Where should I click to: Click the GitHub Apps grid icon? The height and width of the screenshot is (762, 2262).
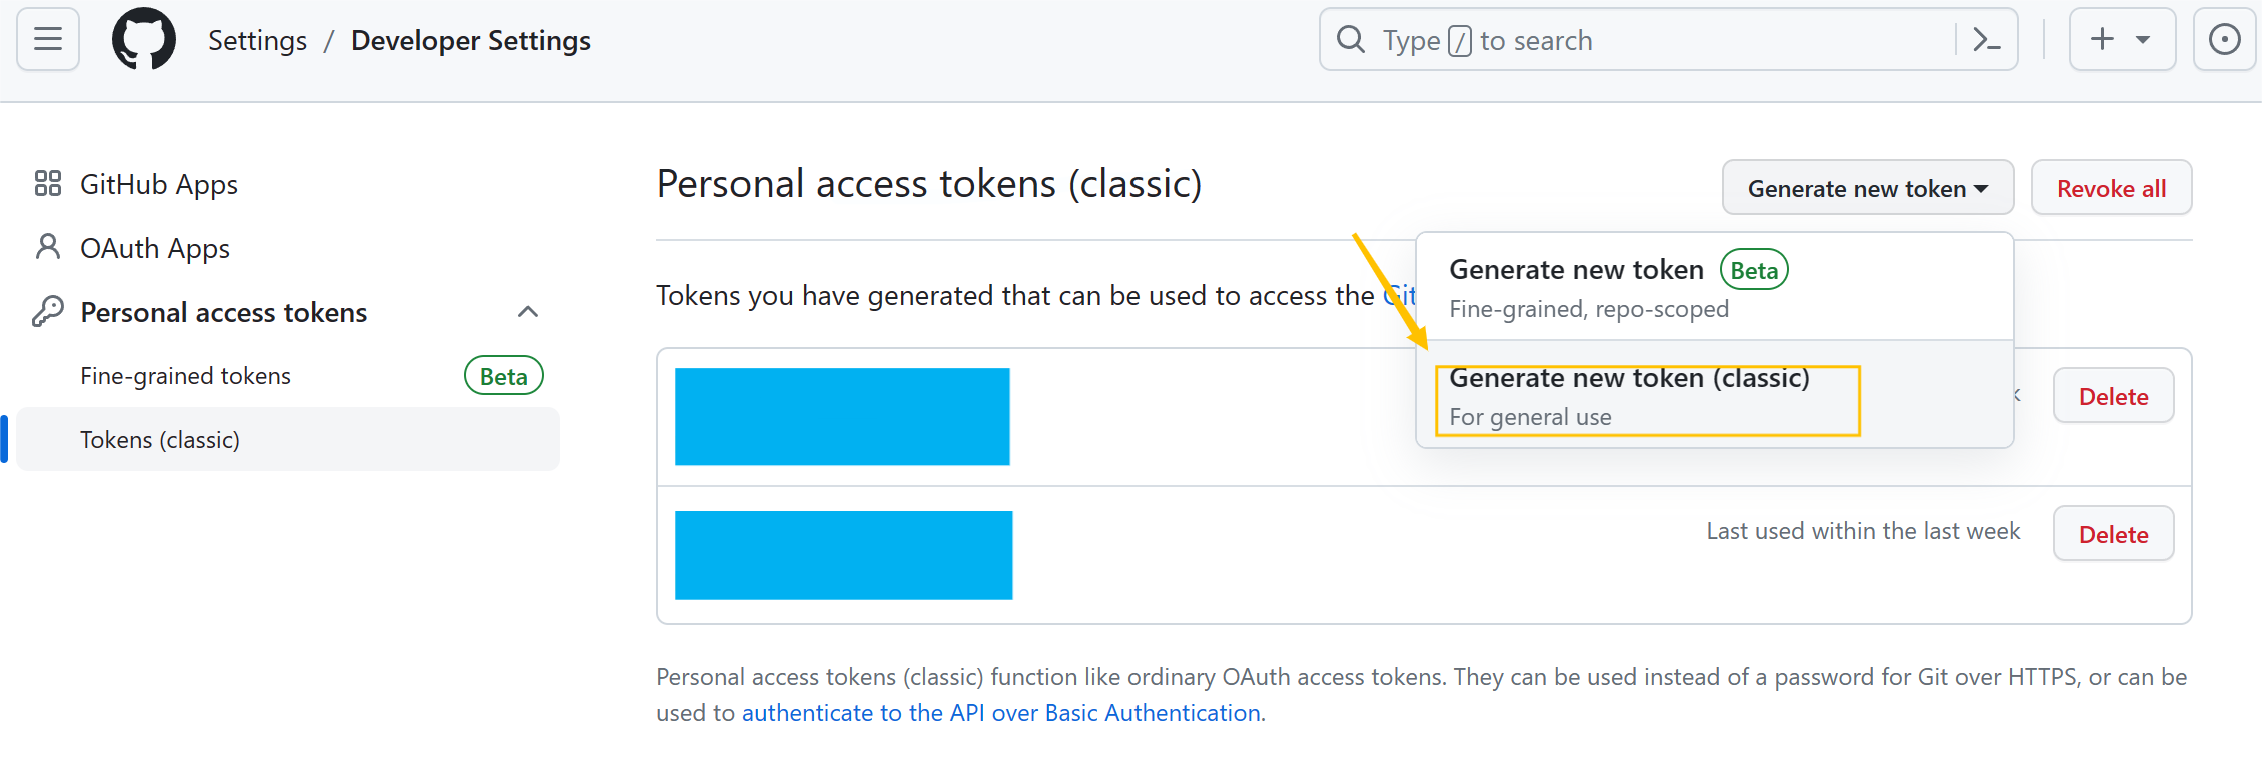(x=46, y=183)
